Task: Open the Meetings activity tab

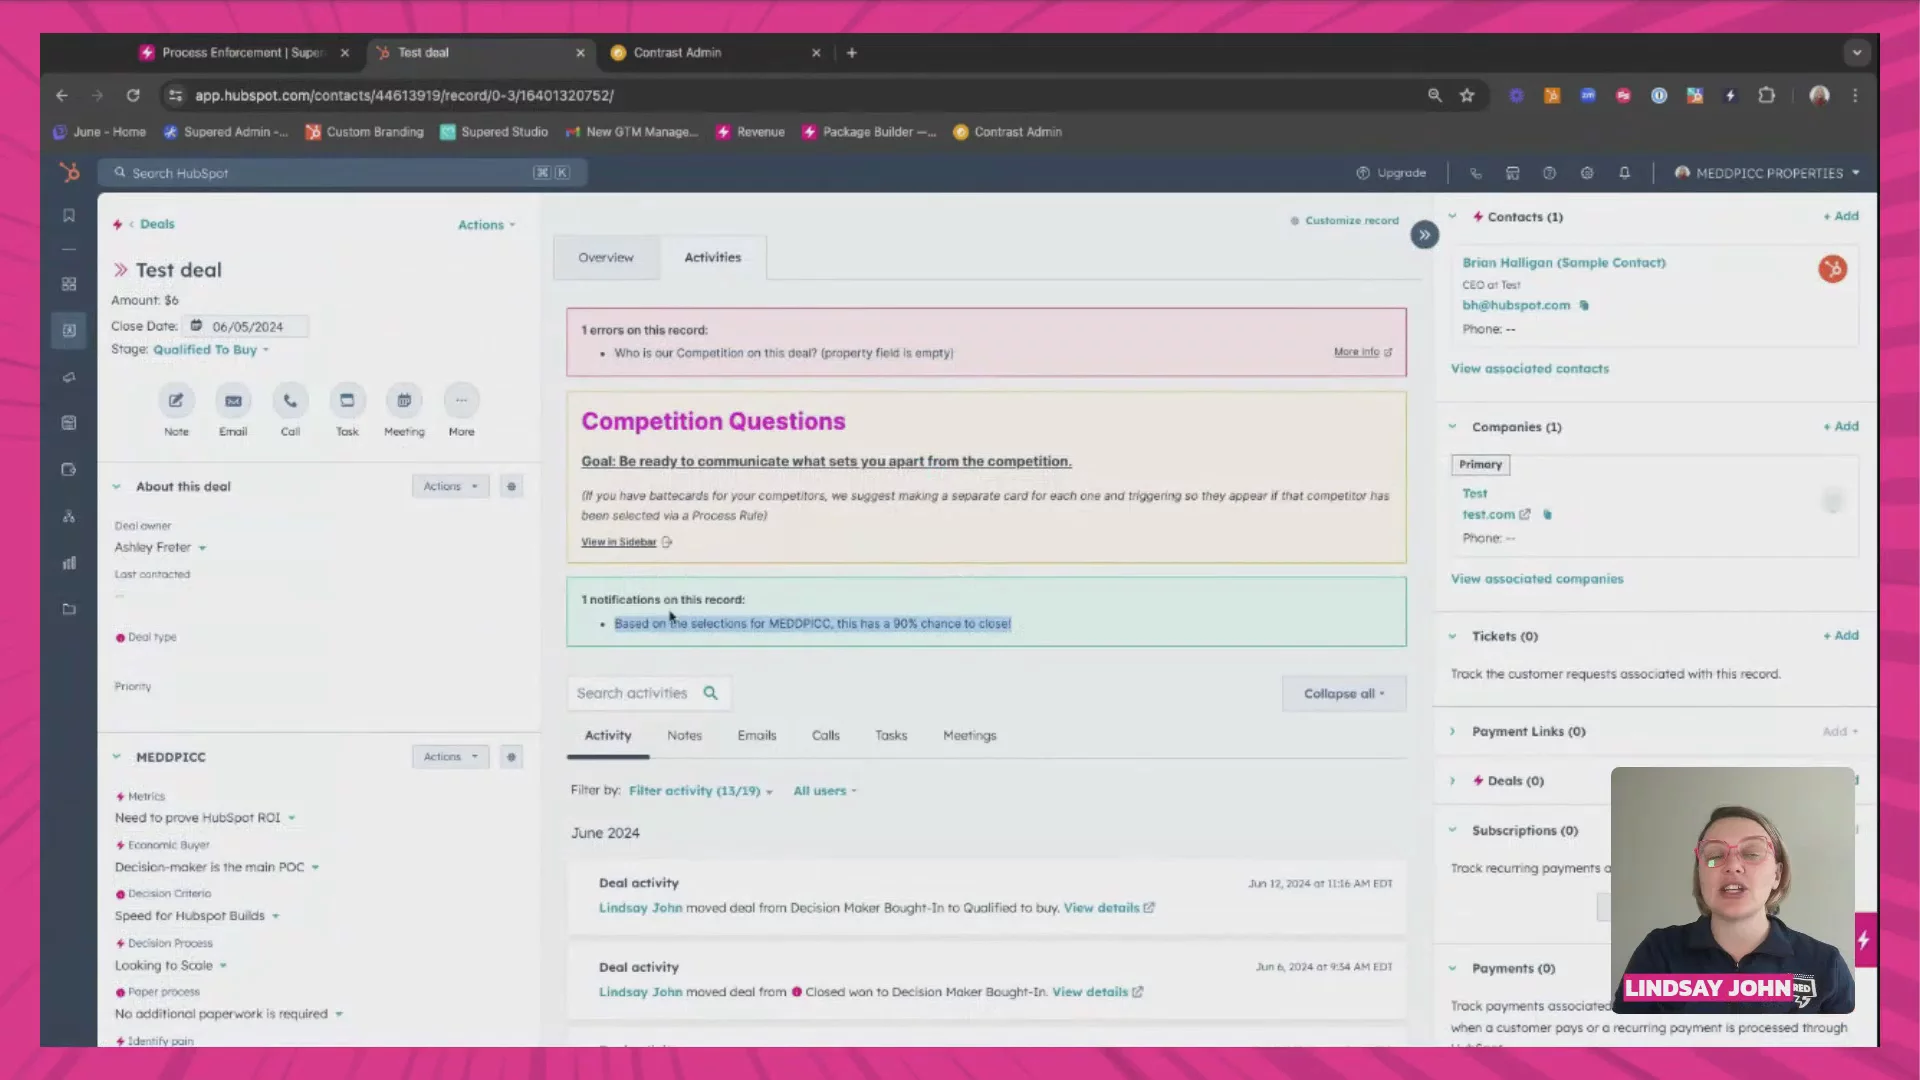Action: 970,735
